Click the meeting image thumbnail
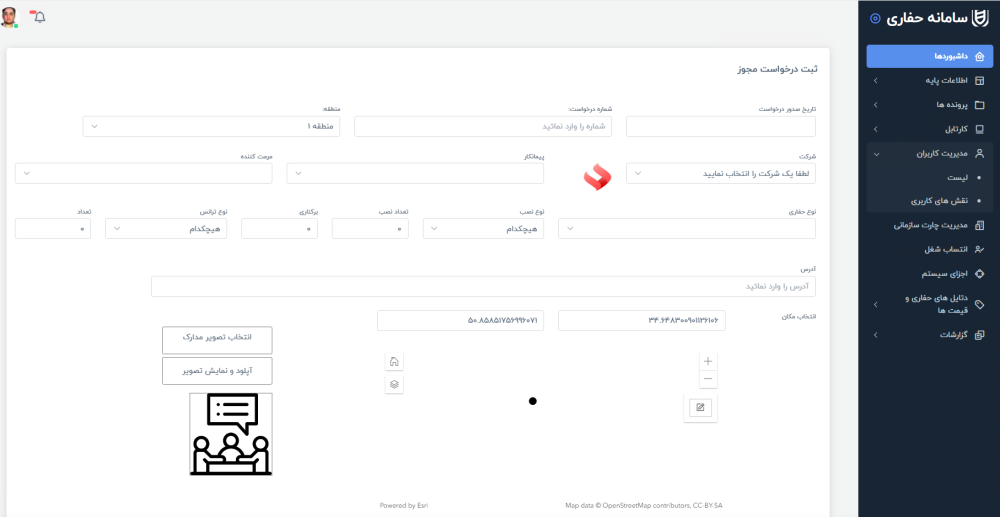 (x=231, y=433)
